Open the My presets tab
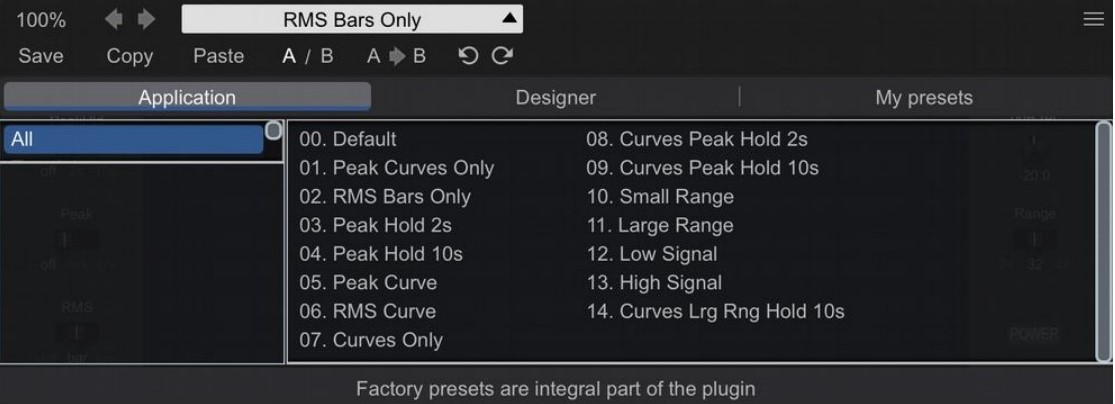Viewport: 1115px width, 404px height. click(x=923, y=97)
